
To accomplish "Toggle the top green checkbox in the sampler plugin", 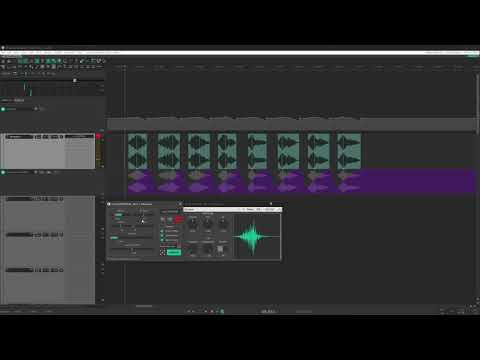I will [162, 231].
